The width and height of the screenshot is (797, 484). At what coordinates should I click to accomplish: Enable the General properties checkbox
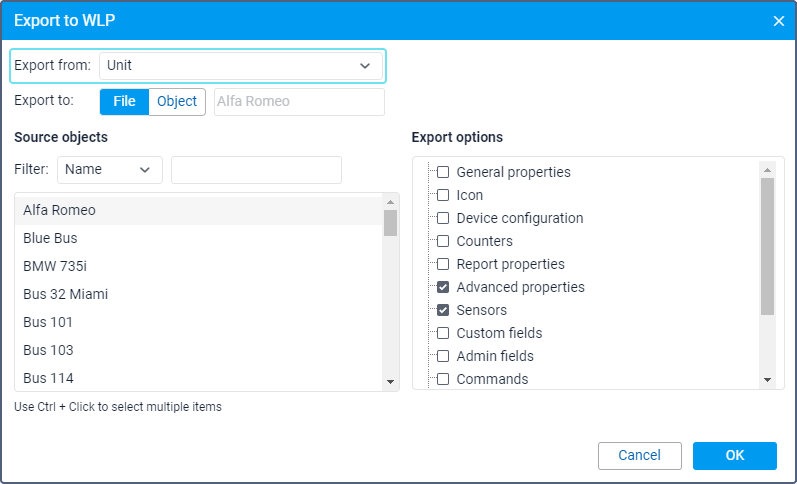click(x=443, y=172)
